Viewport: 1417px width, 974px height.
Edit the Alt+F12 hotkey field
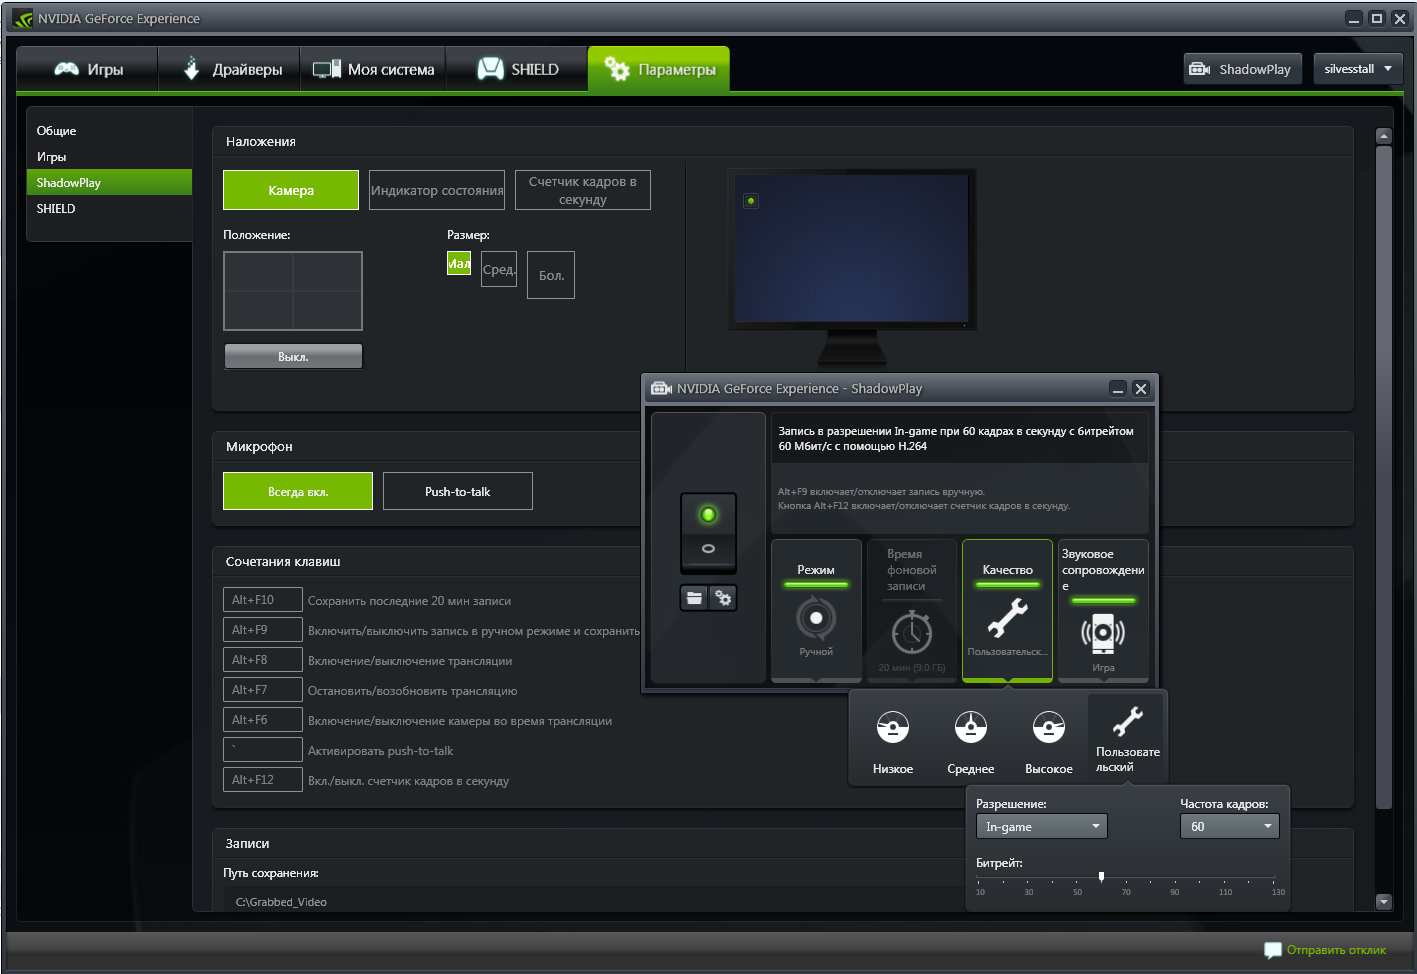[263, 780]
